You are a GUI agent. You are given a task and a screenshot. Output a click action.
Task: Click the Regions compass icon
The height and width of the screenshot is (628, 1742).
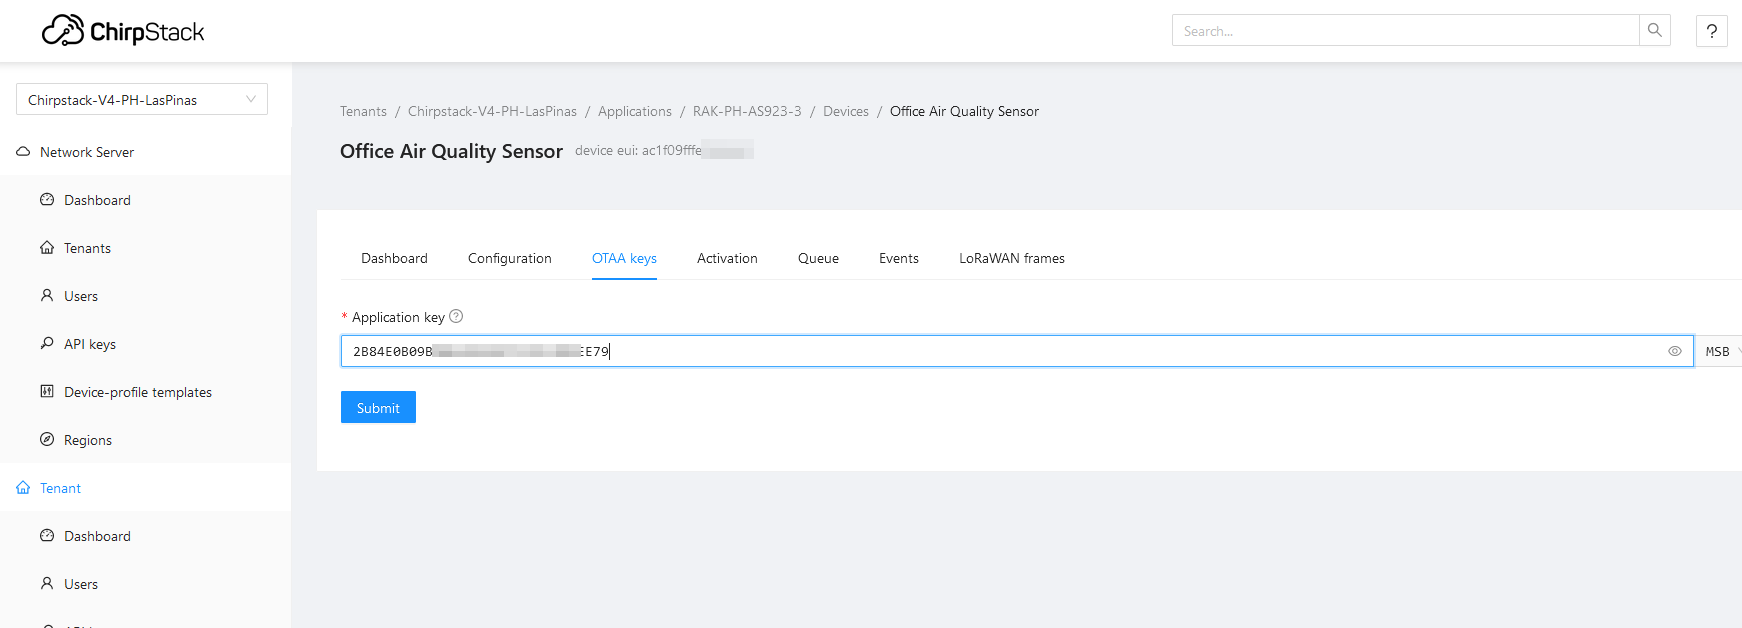click(x=47, y=440)
